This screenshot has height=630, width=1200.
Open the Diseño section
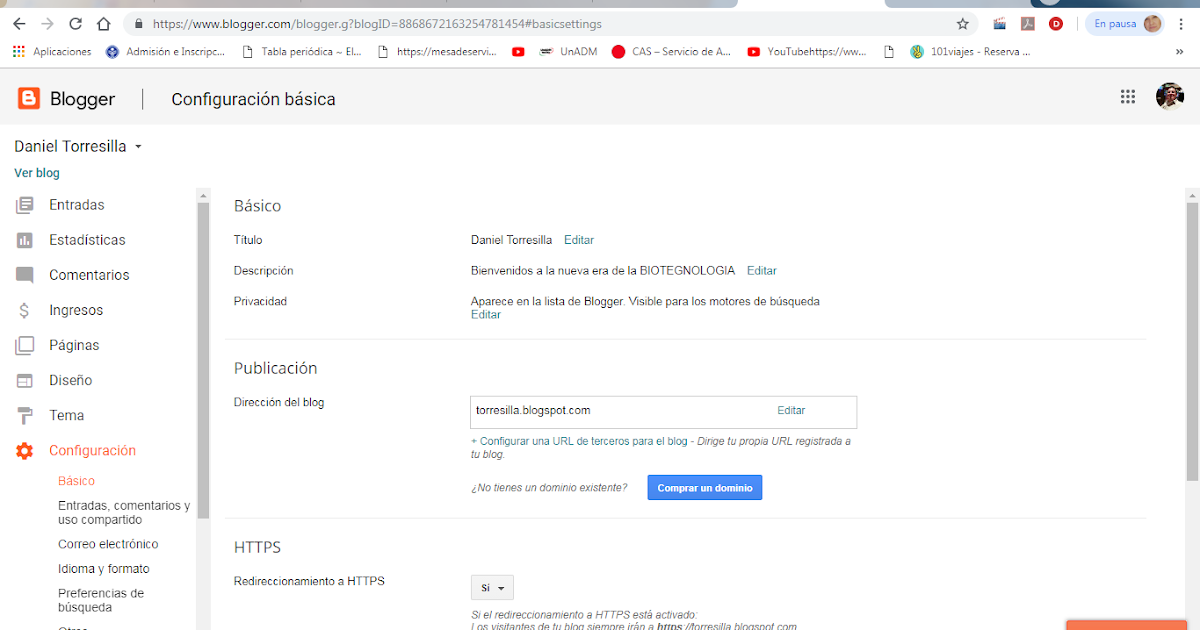pos(70,380)
